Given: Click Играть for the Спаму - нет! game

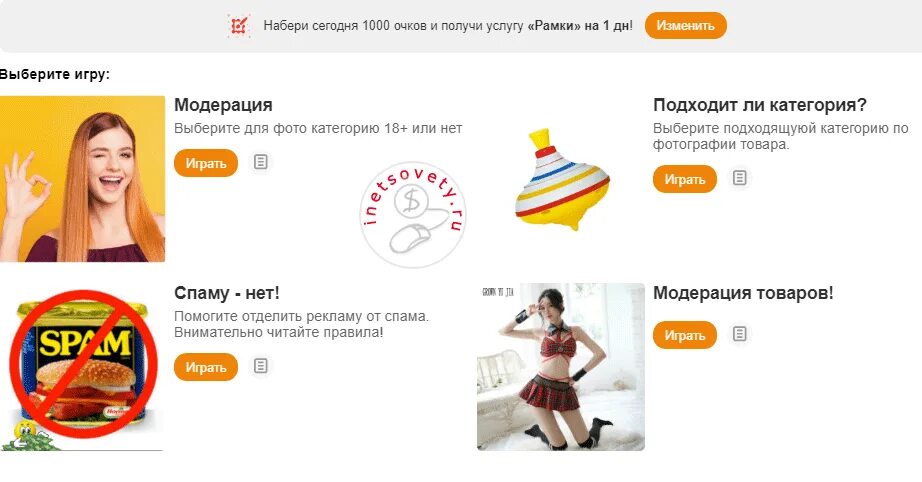Looking at the screenshot, I should click(x=206, y=367).
